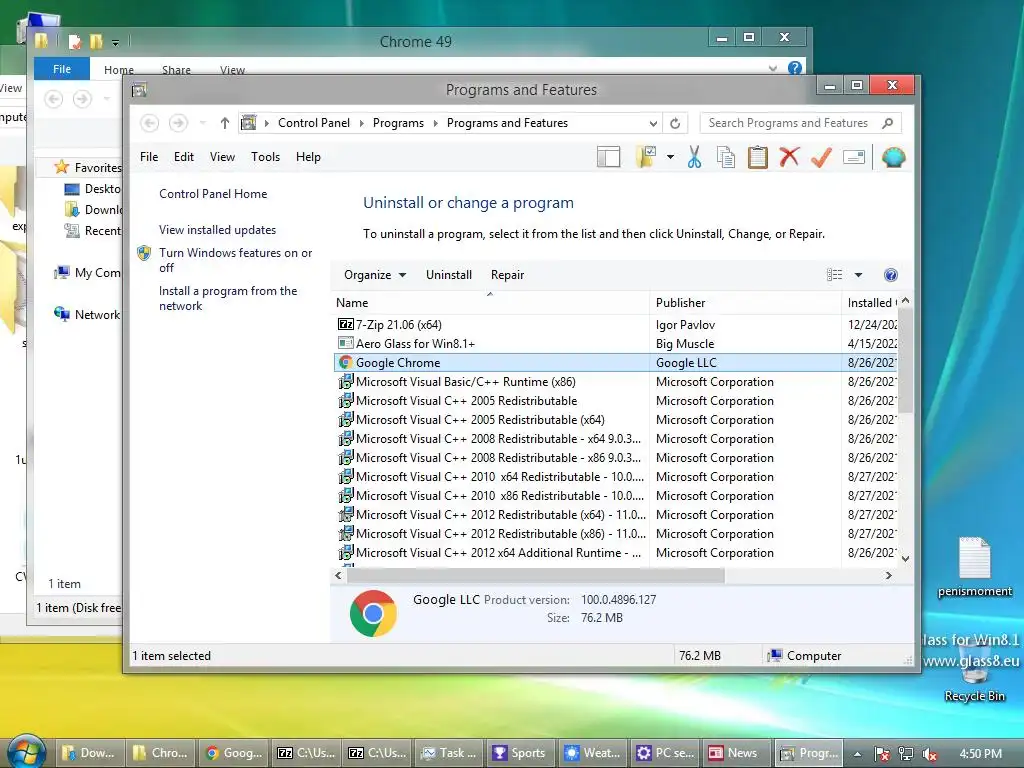Image resolution: width=1024 pixels, height=768 pixels.
Task: Click the Uninstall button
Action: (x=449, y=275)
